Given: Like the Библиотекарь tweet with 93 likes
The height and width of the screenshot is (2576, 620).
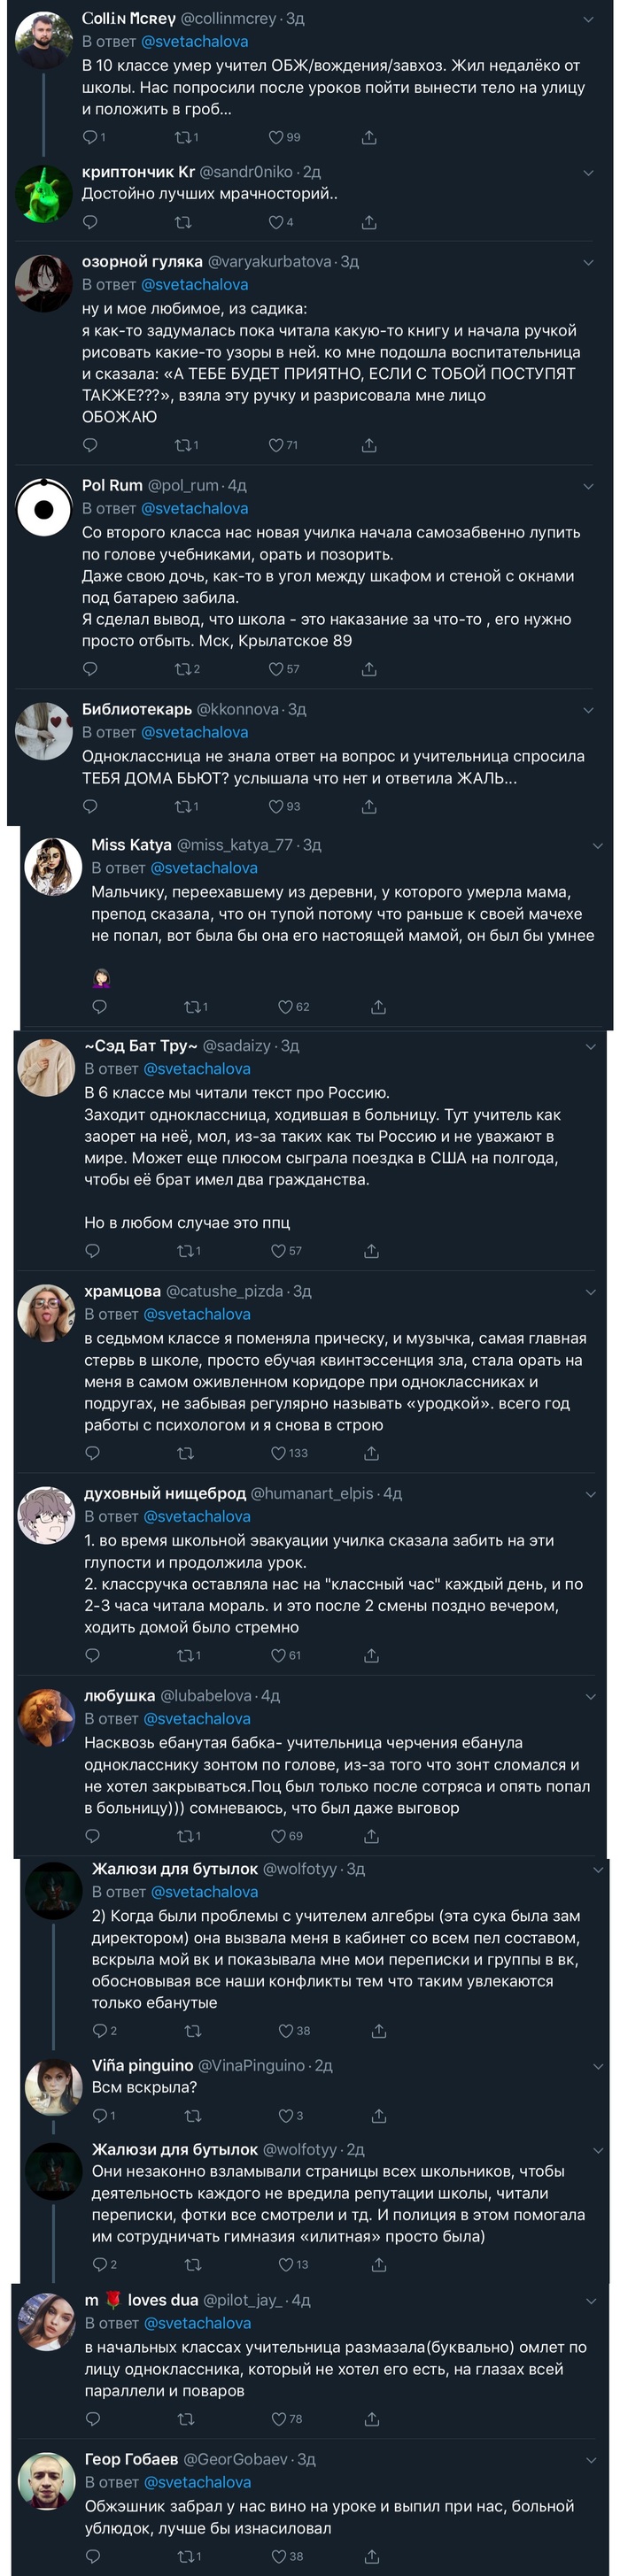Looking at the screenshot, I should (x=277, y=806).
